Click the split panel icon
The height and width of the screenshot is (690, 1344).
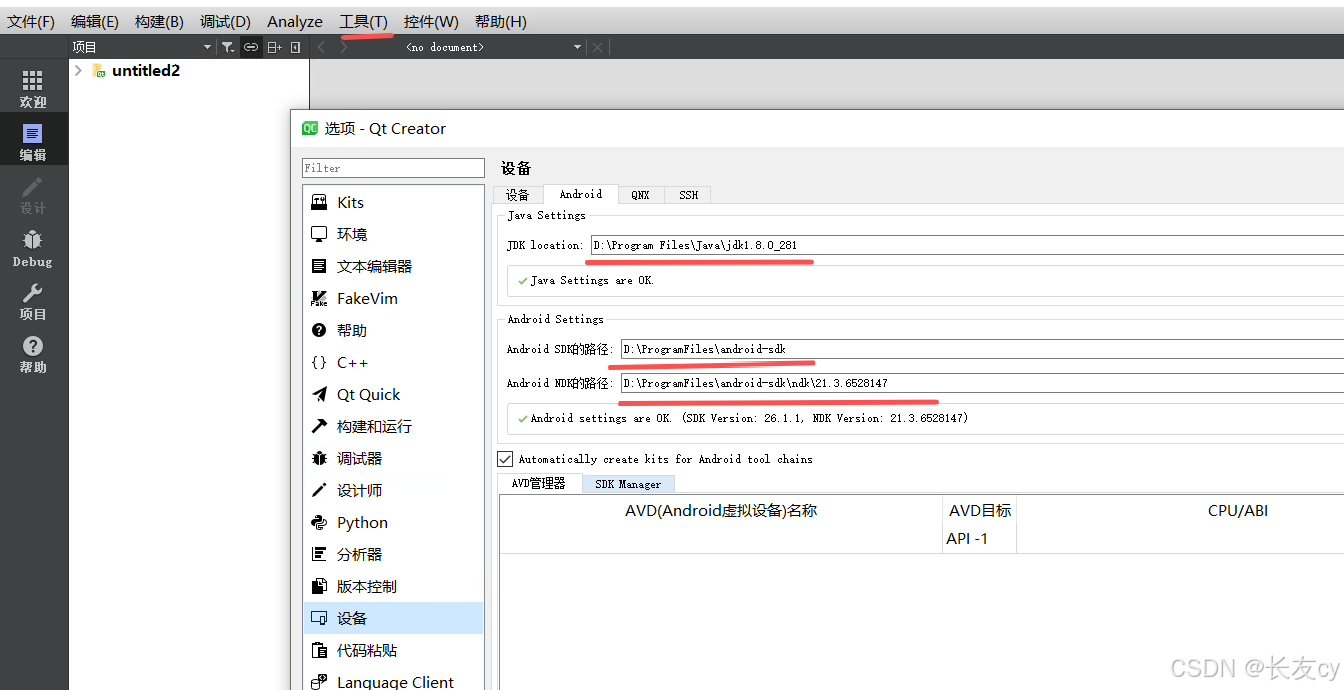pyautogui.click(x=274, y=47)
